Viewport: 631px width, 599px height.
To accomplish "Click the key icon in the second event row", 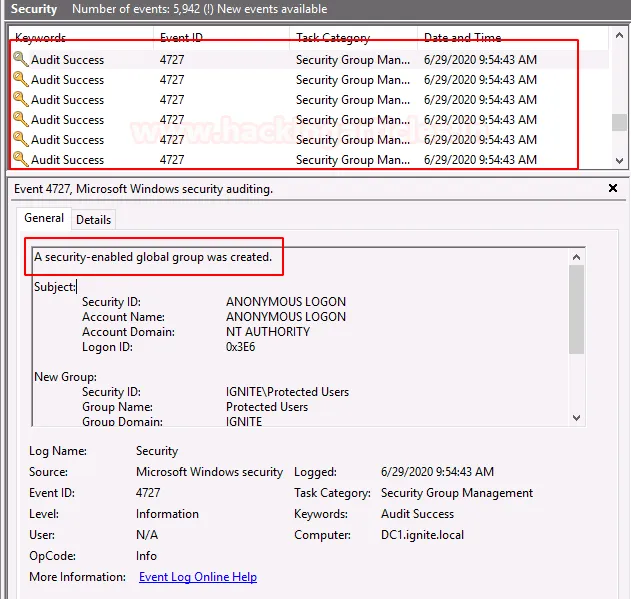I will coord(20,80).
